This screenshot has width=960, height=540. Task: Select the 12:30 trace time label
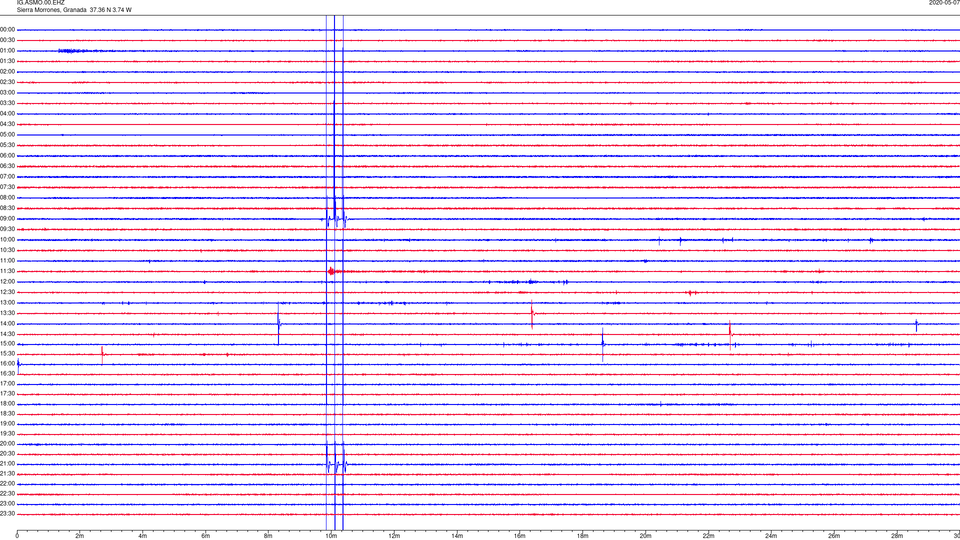7,292
